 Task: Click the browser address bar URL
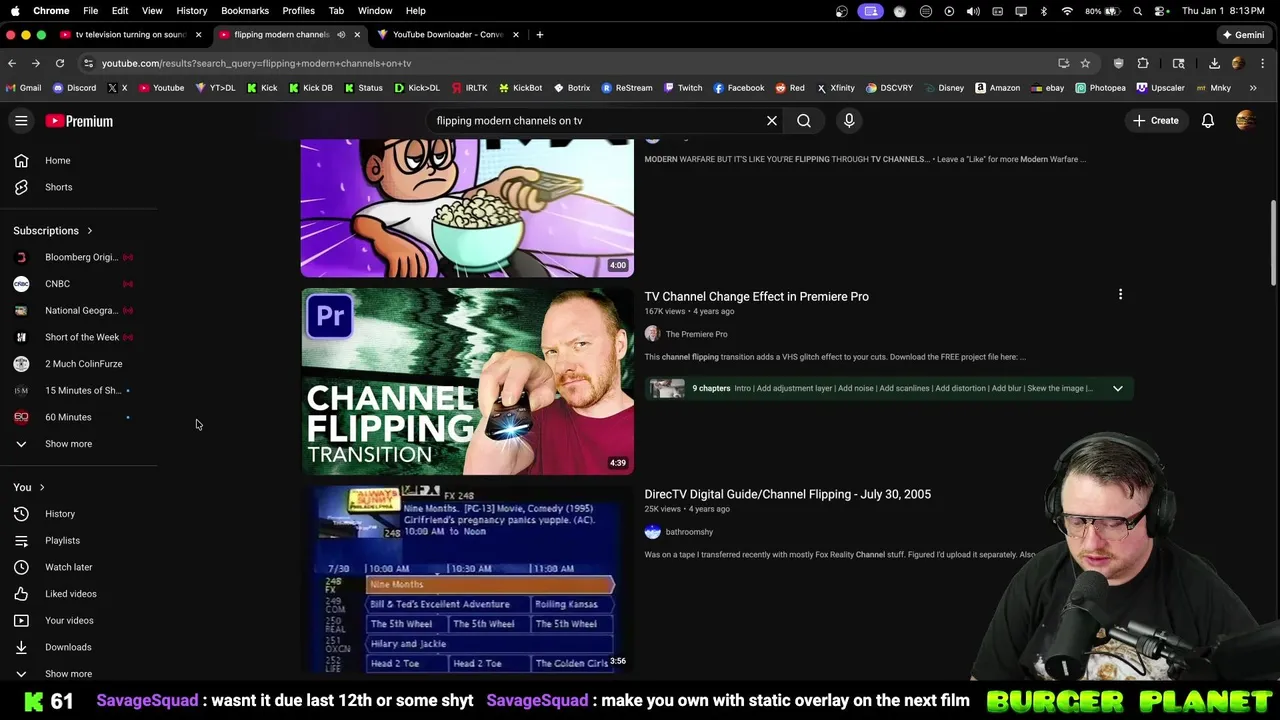point(256,63)
